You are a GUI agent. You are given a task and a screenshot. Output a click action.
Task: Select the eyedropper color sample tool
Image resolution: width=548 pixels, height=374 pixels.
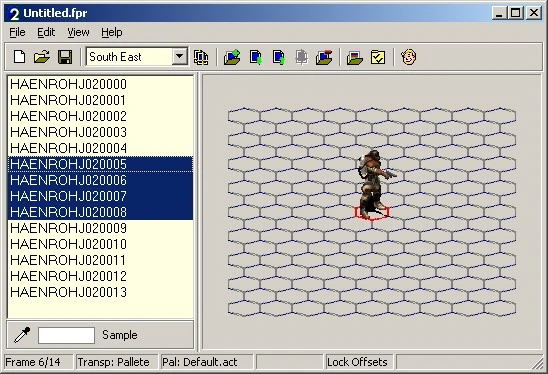[x=22, y=335]
